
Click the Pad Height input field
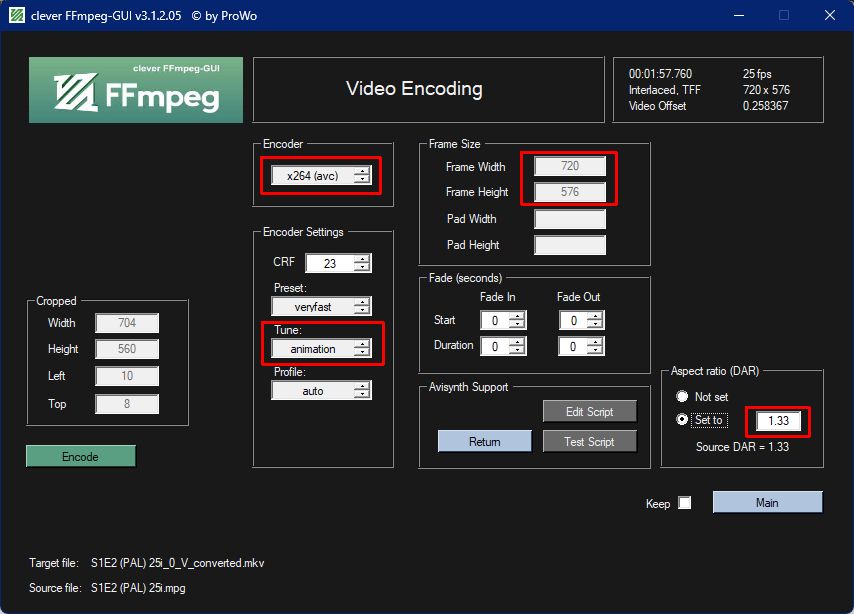point(570,245)
